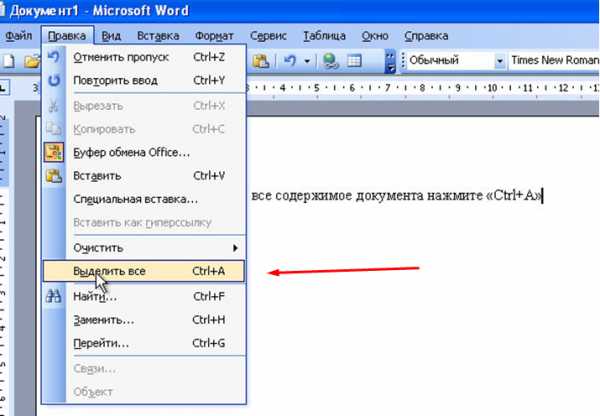Click the paste icon beside Вставить
Viewport: 600px width, 416px height.
pyautogui.click(x=54, y=176)
